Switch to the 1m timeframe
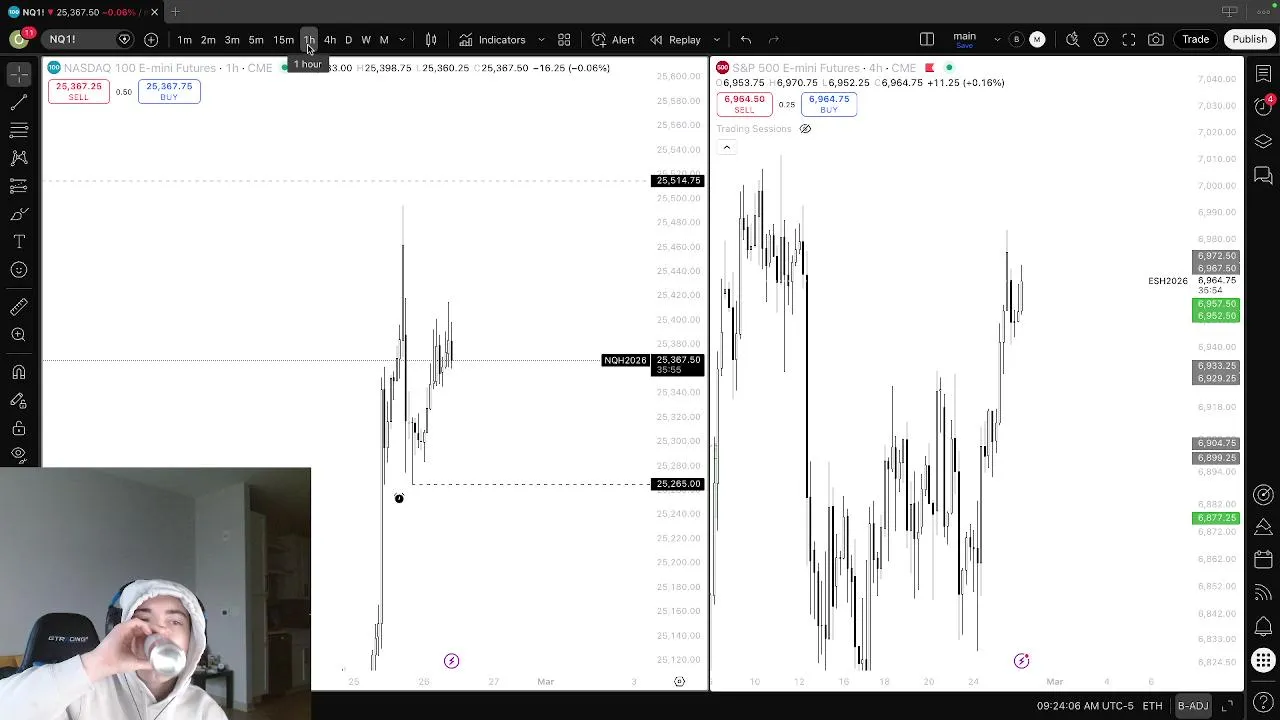Screen dimensions: 1280x720 point(184,40)
